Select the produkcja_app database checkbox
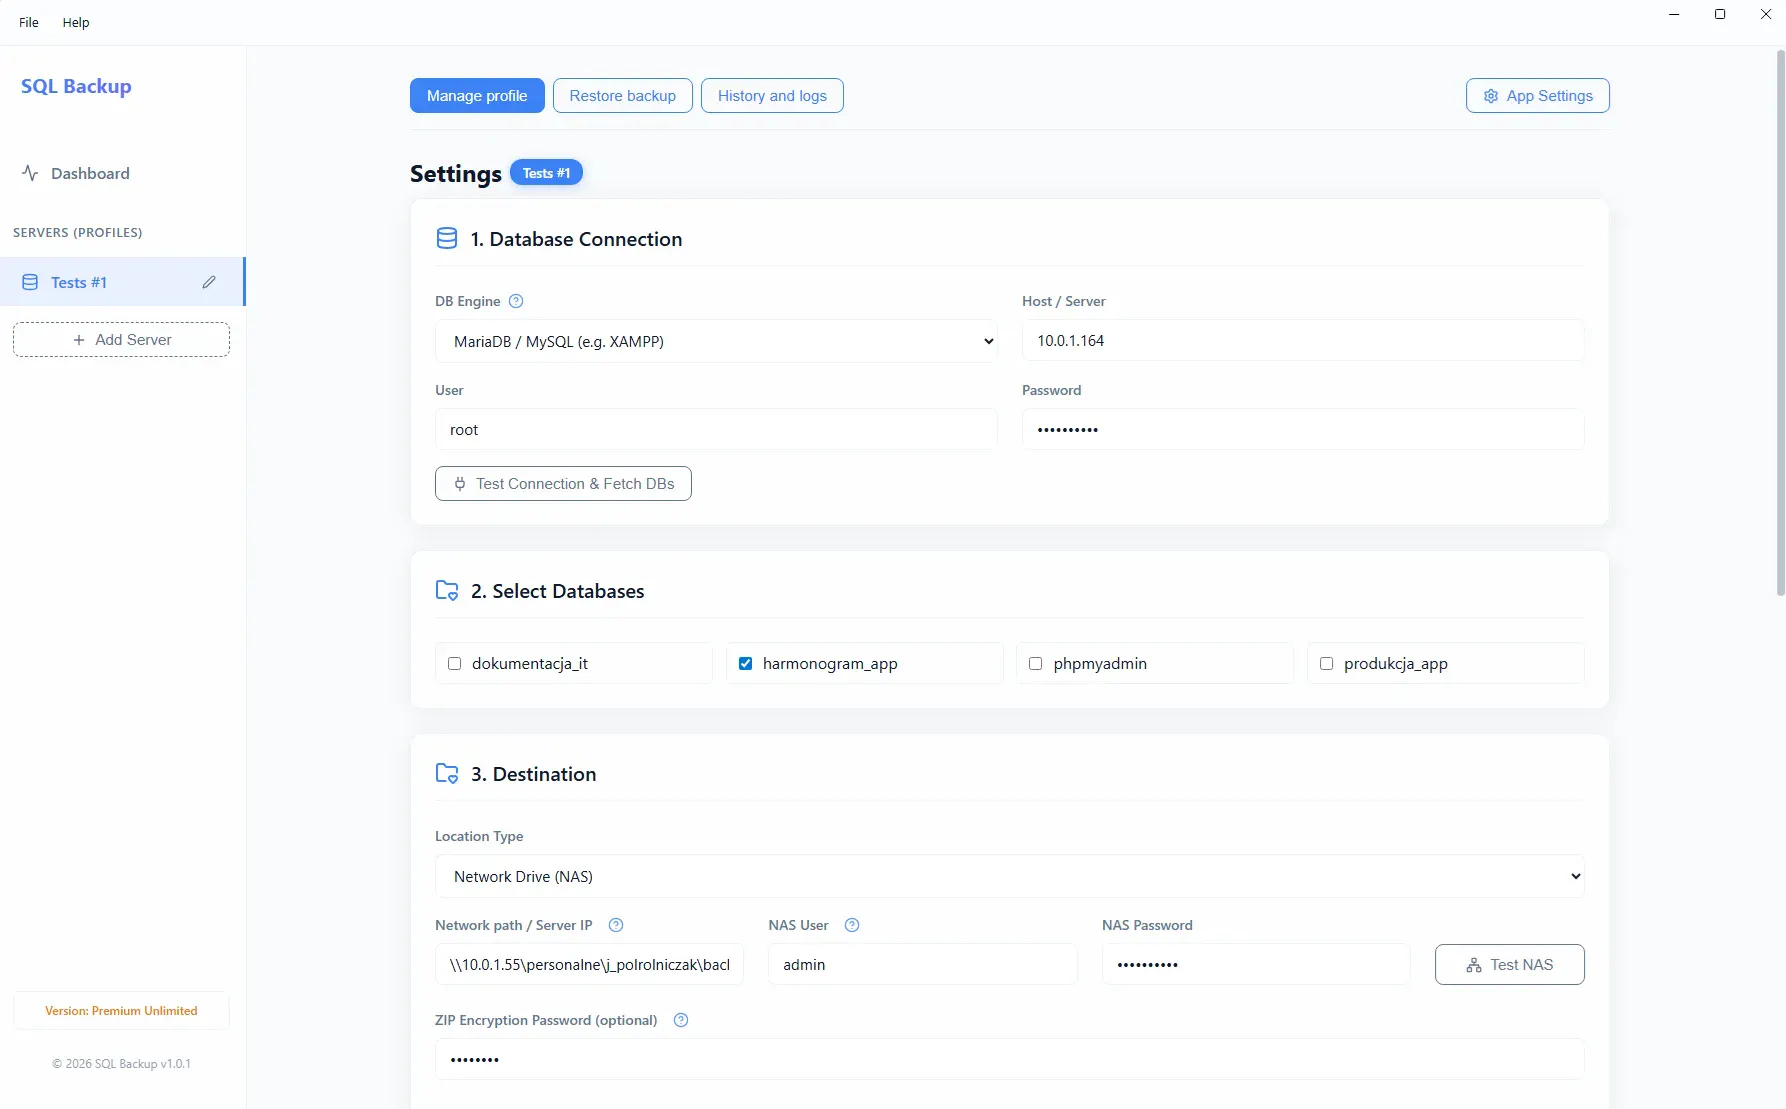This screenshot has height=1109, width=1786. click(x=1327, y=663)
